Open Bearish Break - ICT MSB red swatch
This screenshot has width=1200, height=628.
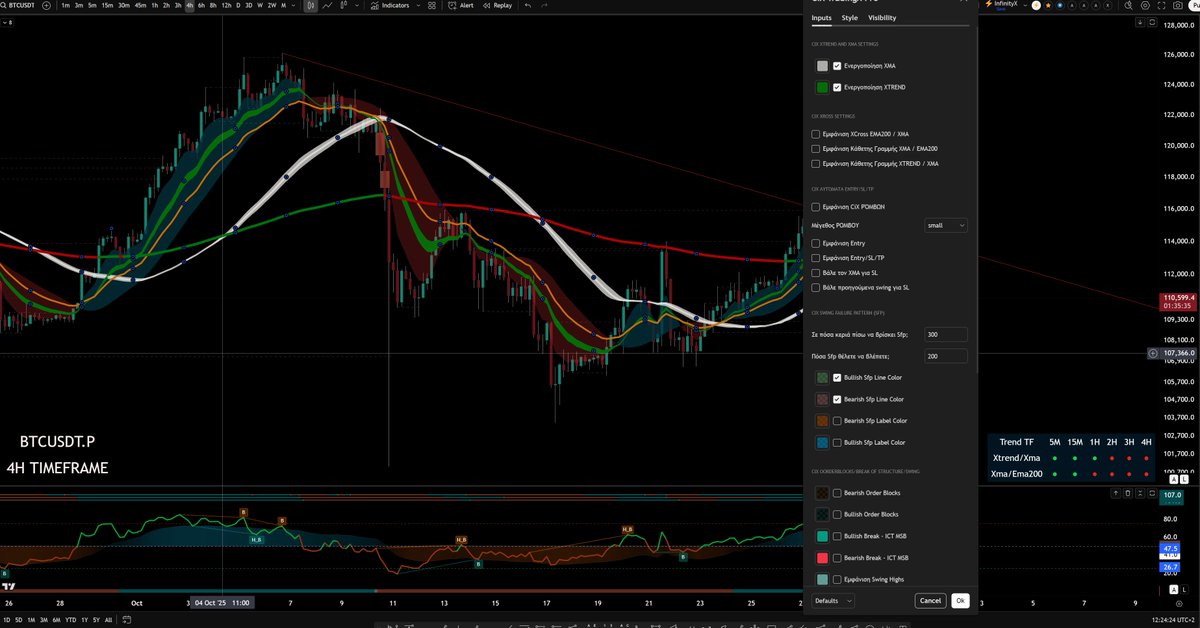(822, 558)
